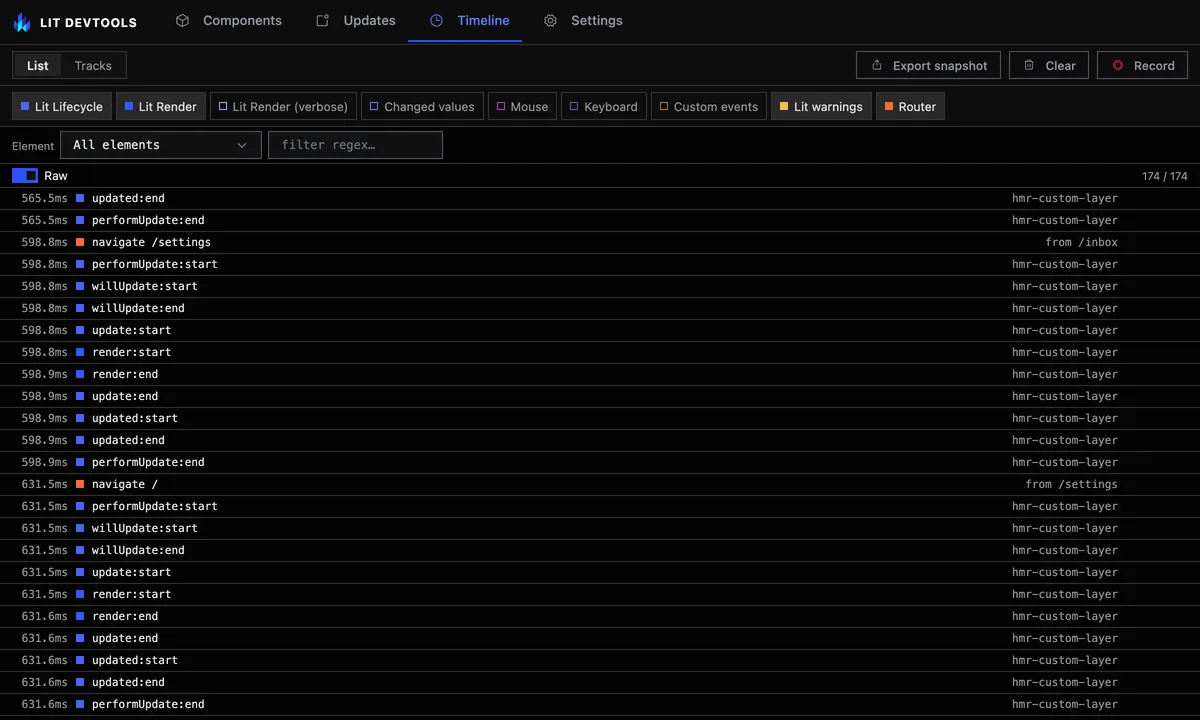Open the Components tab

[x=229, y=20]
